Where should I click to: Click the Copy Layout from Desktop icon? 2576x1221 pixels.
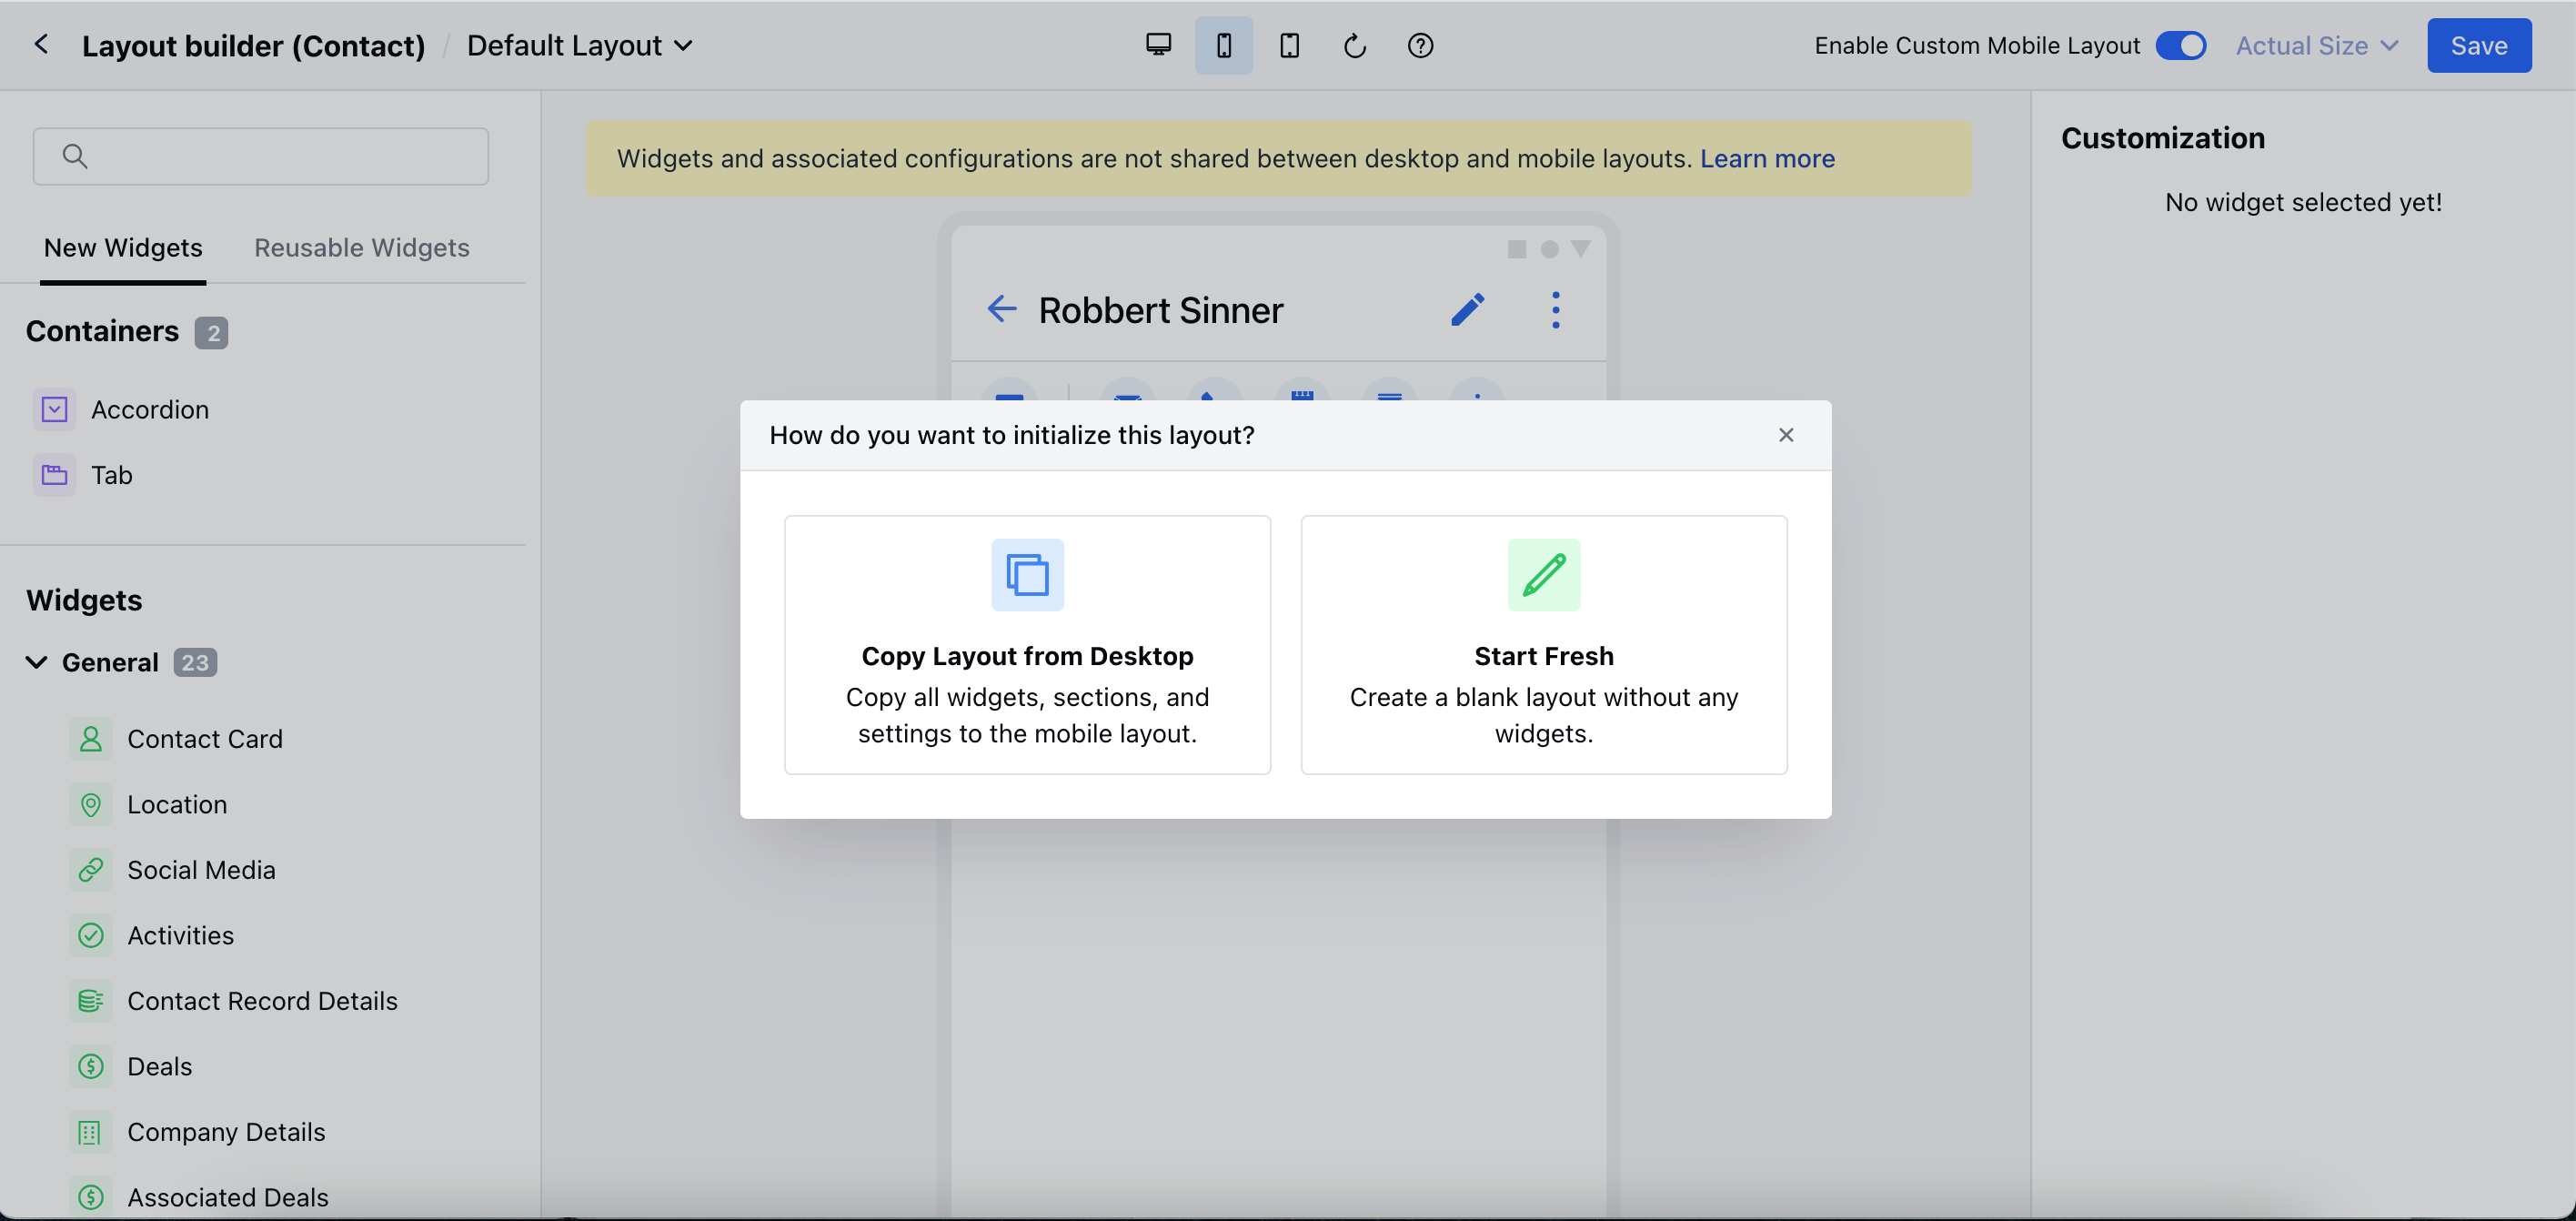click(1027, 575)
